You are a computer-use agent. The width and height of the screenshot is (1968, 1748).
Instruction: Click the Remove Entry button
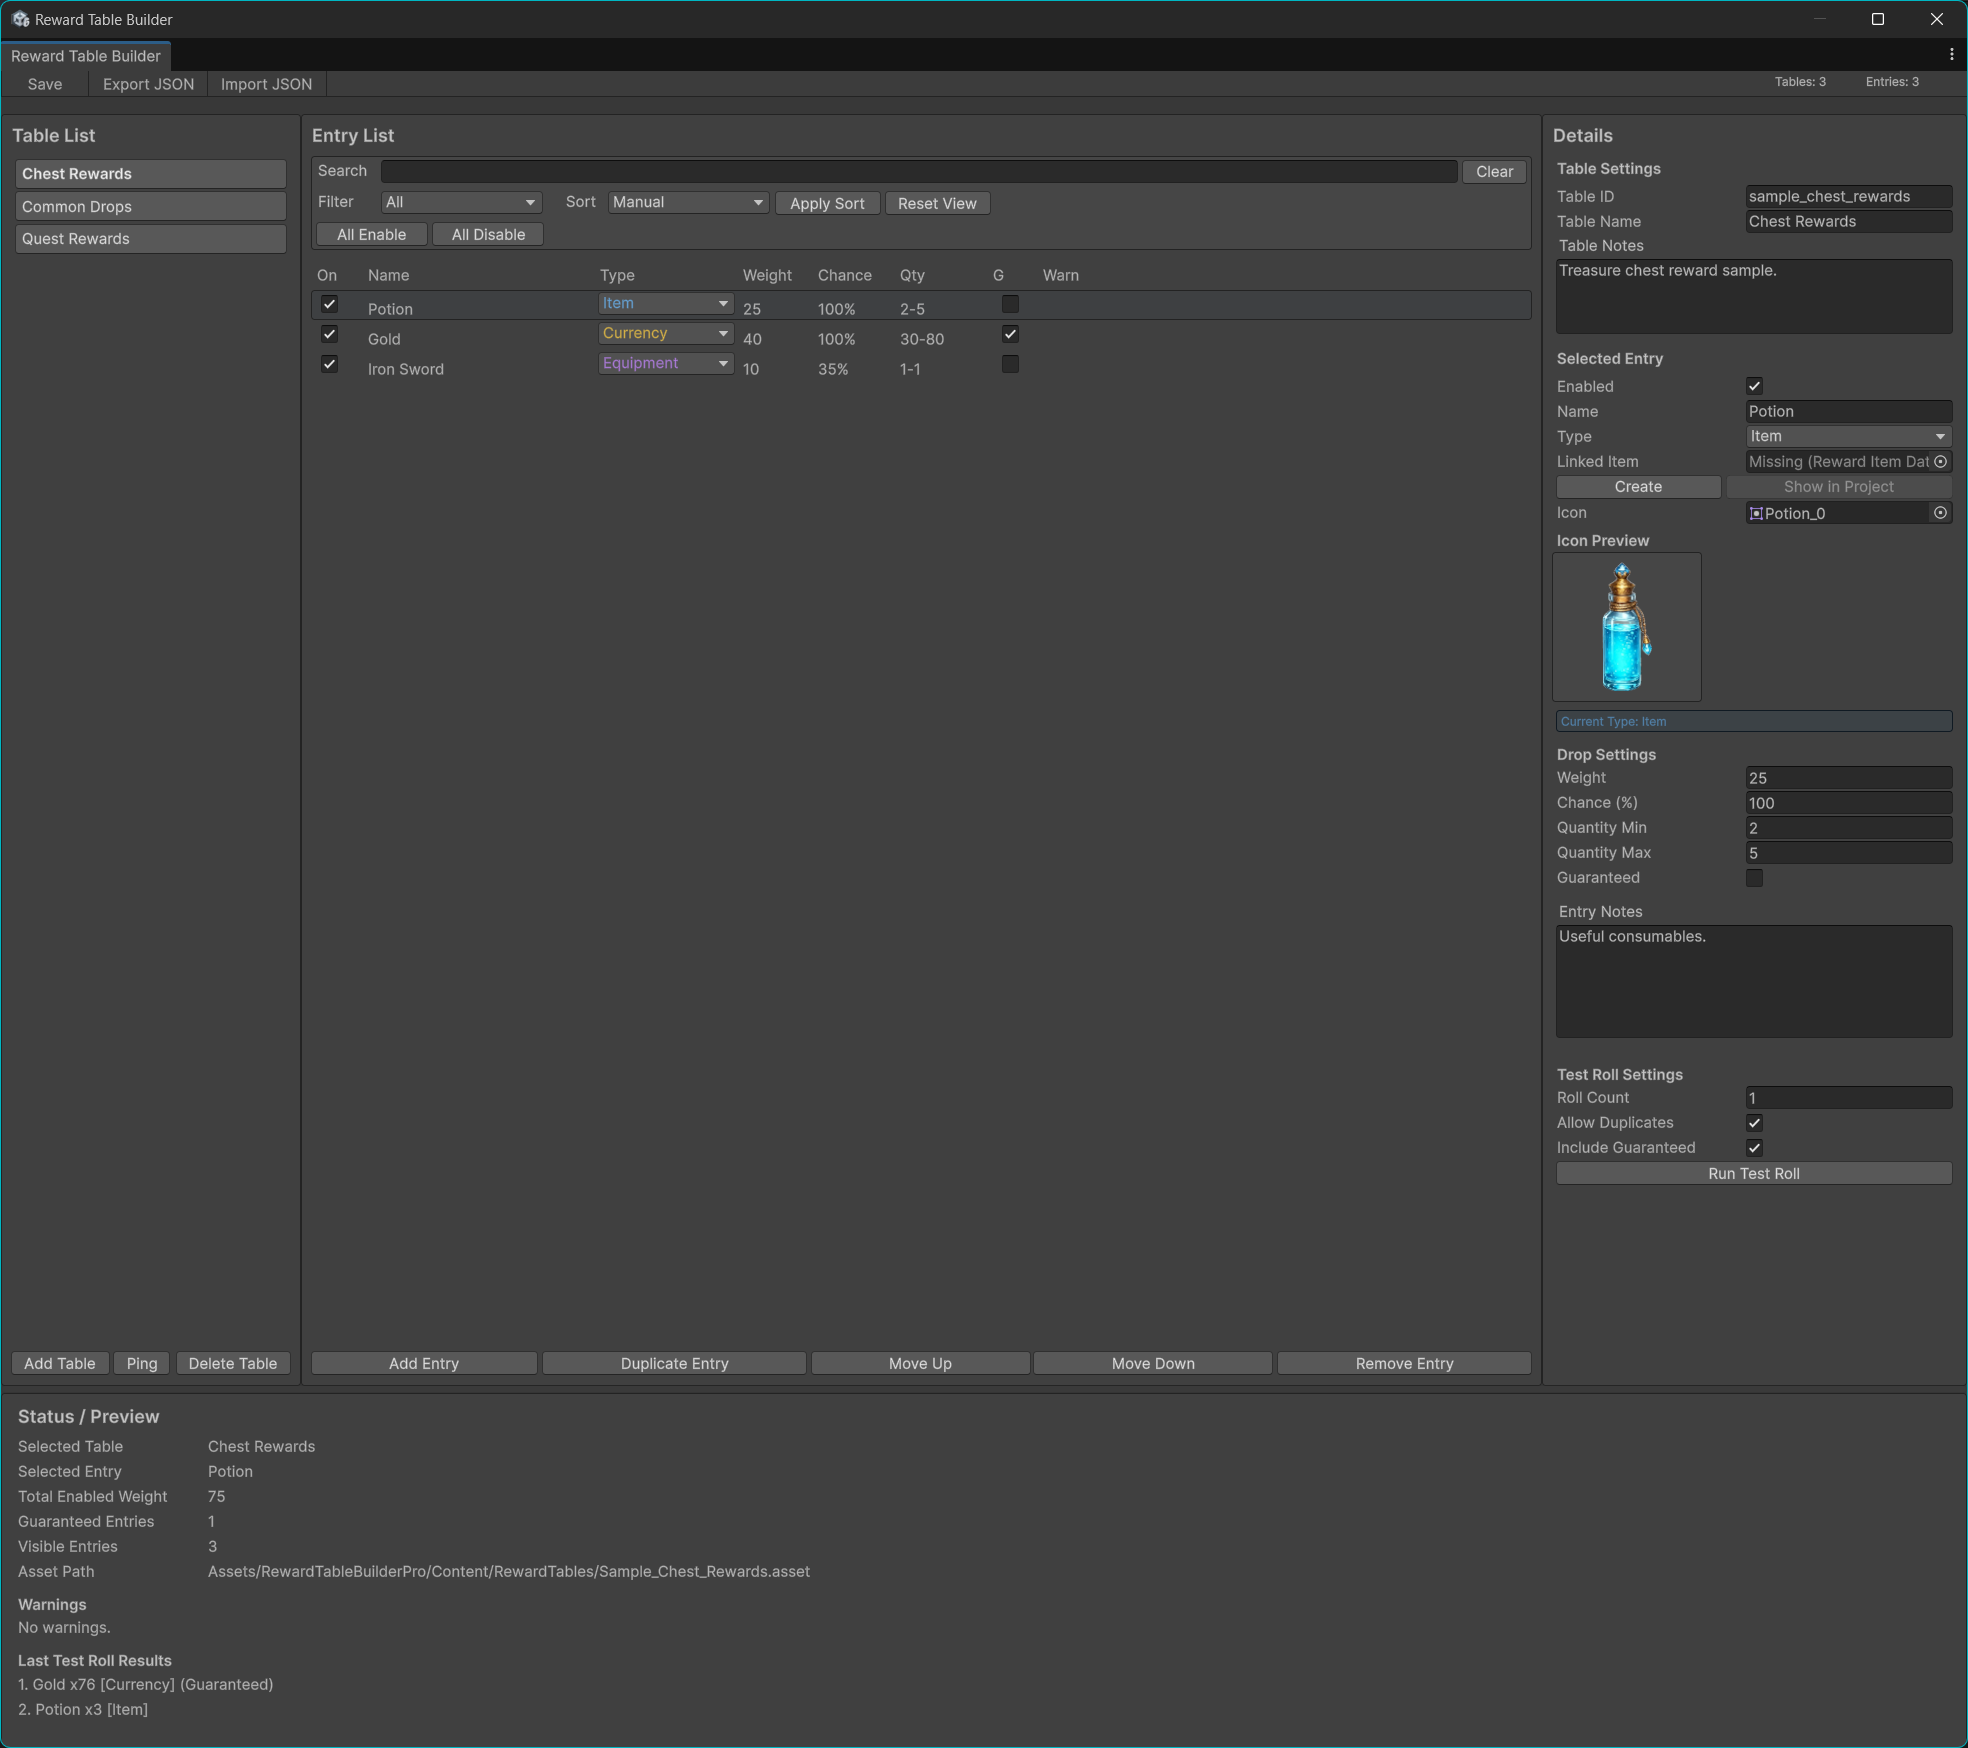coord(1404,1364)
